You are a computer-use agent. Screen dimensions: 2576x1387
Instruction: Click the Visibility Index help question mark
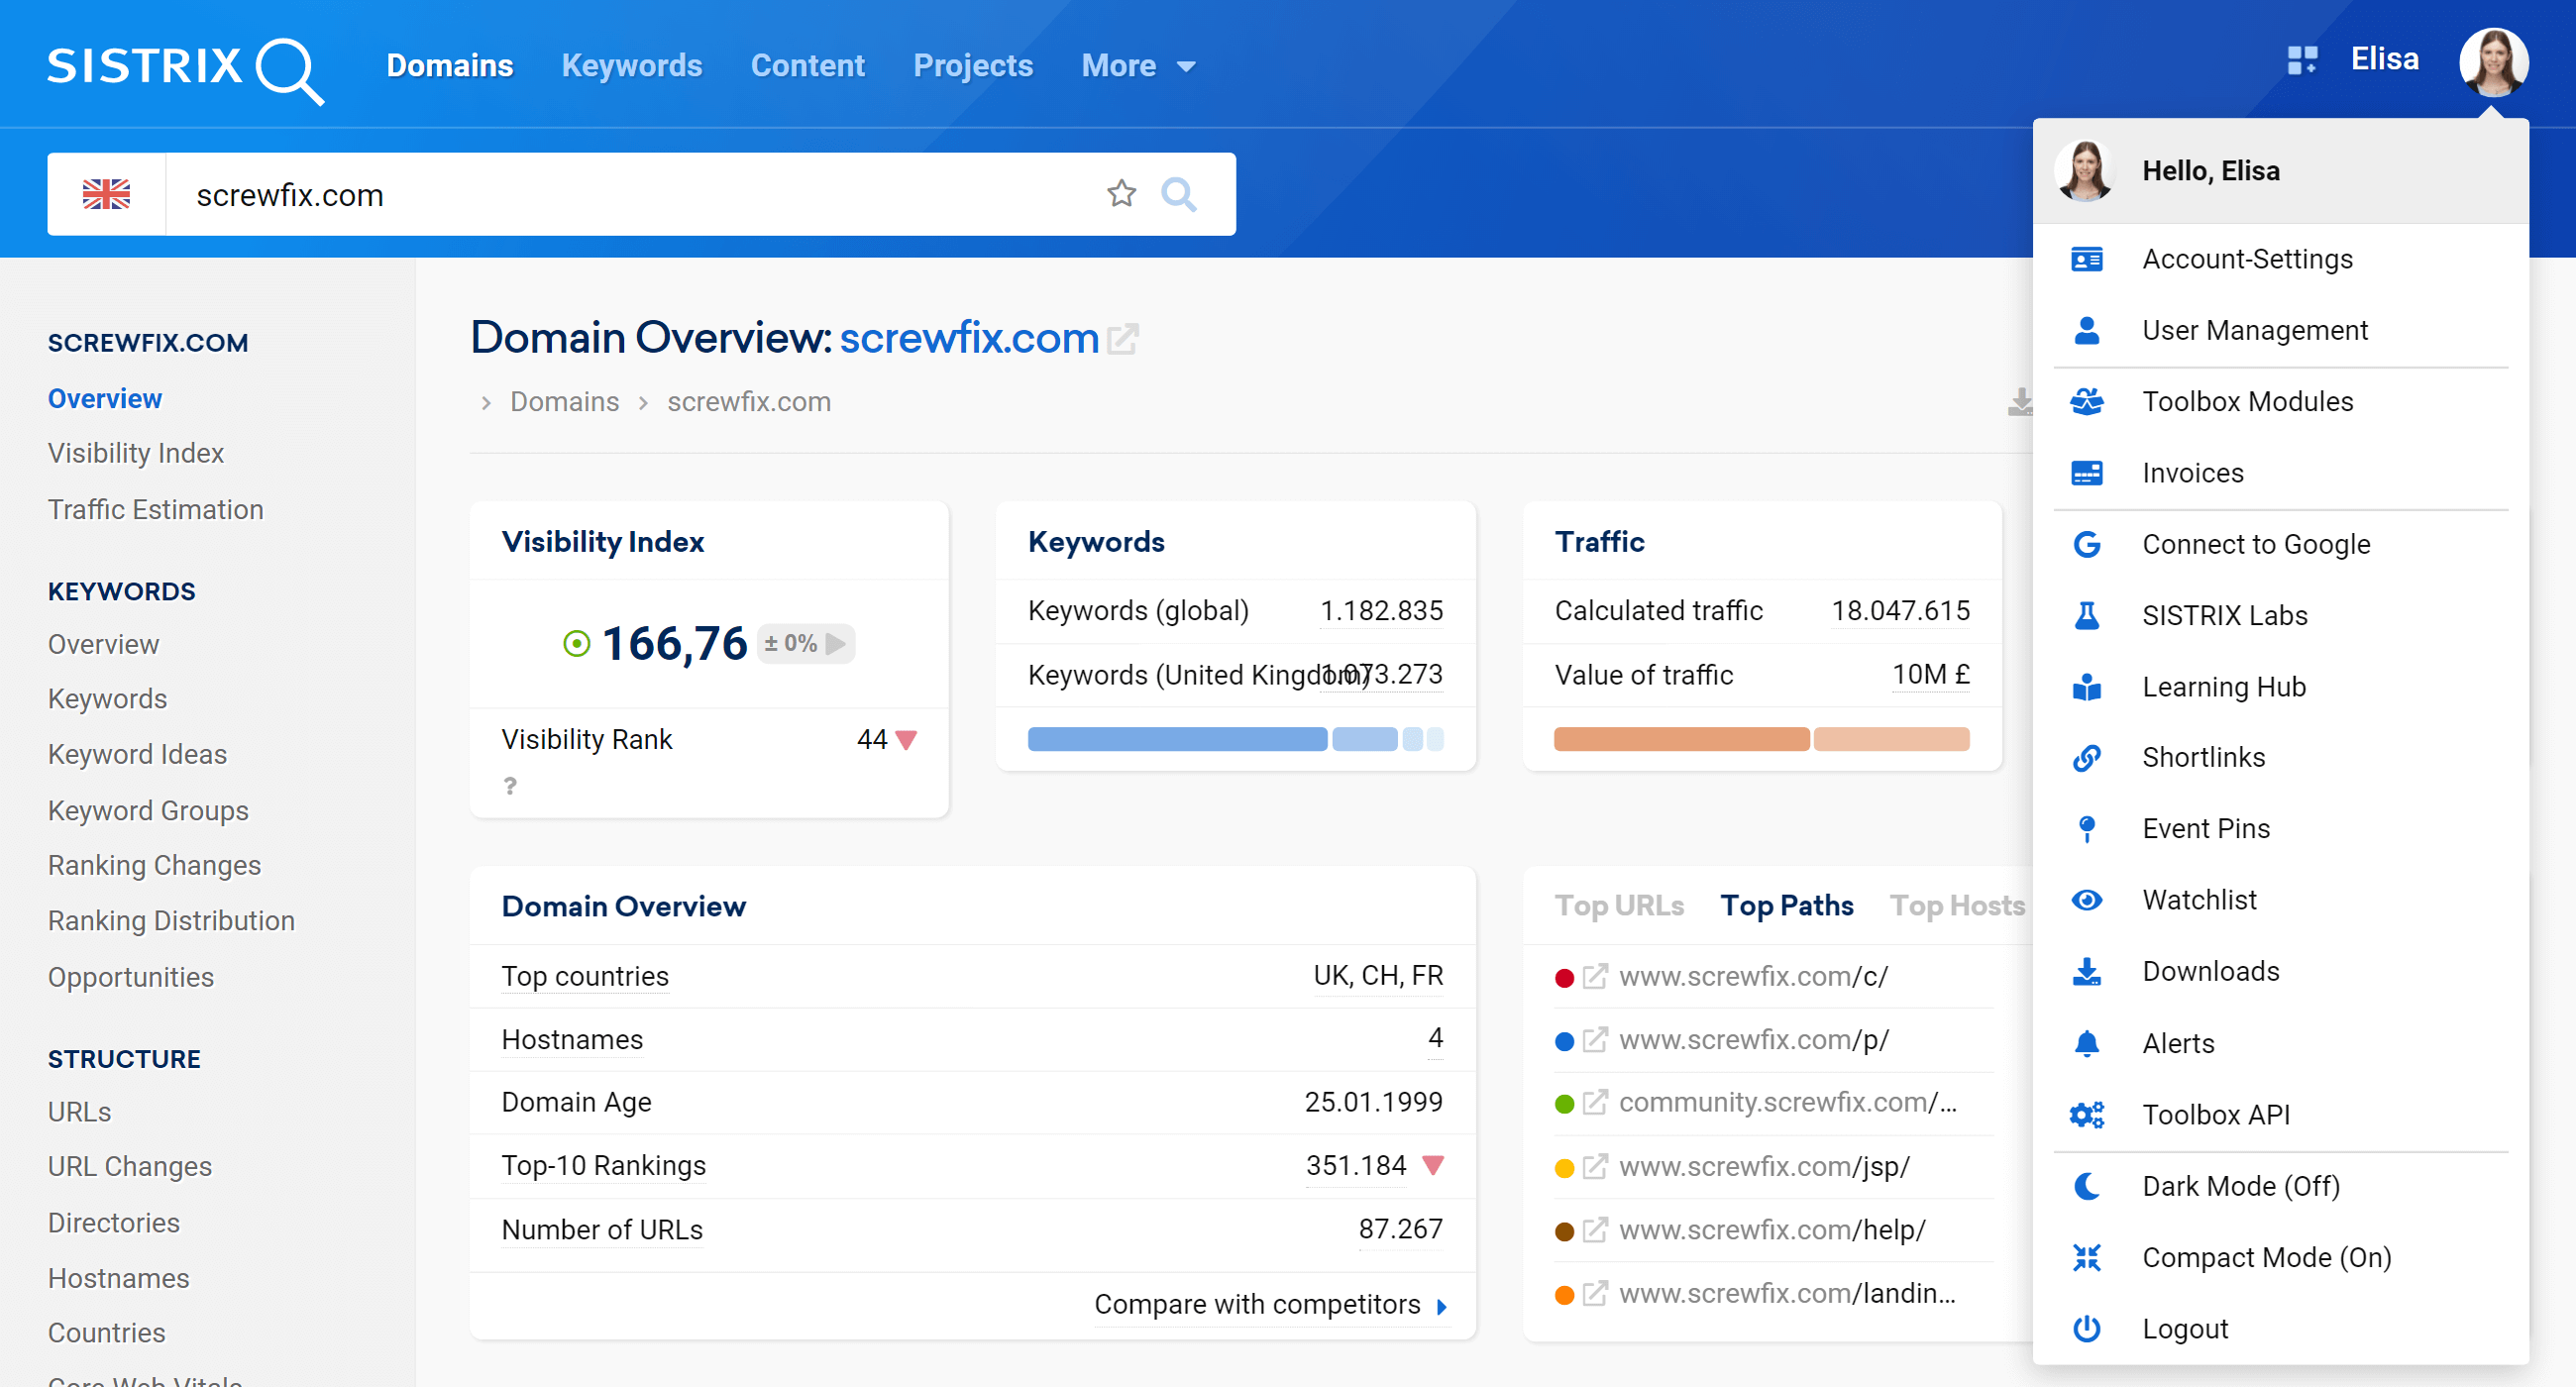tap(510, 786)
